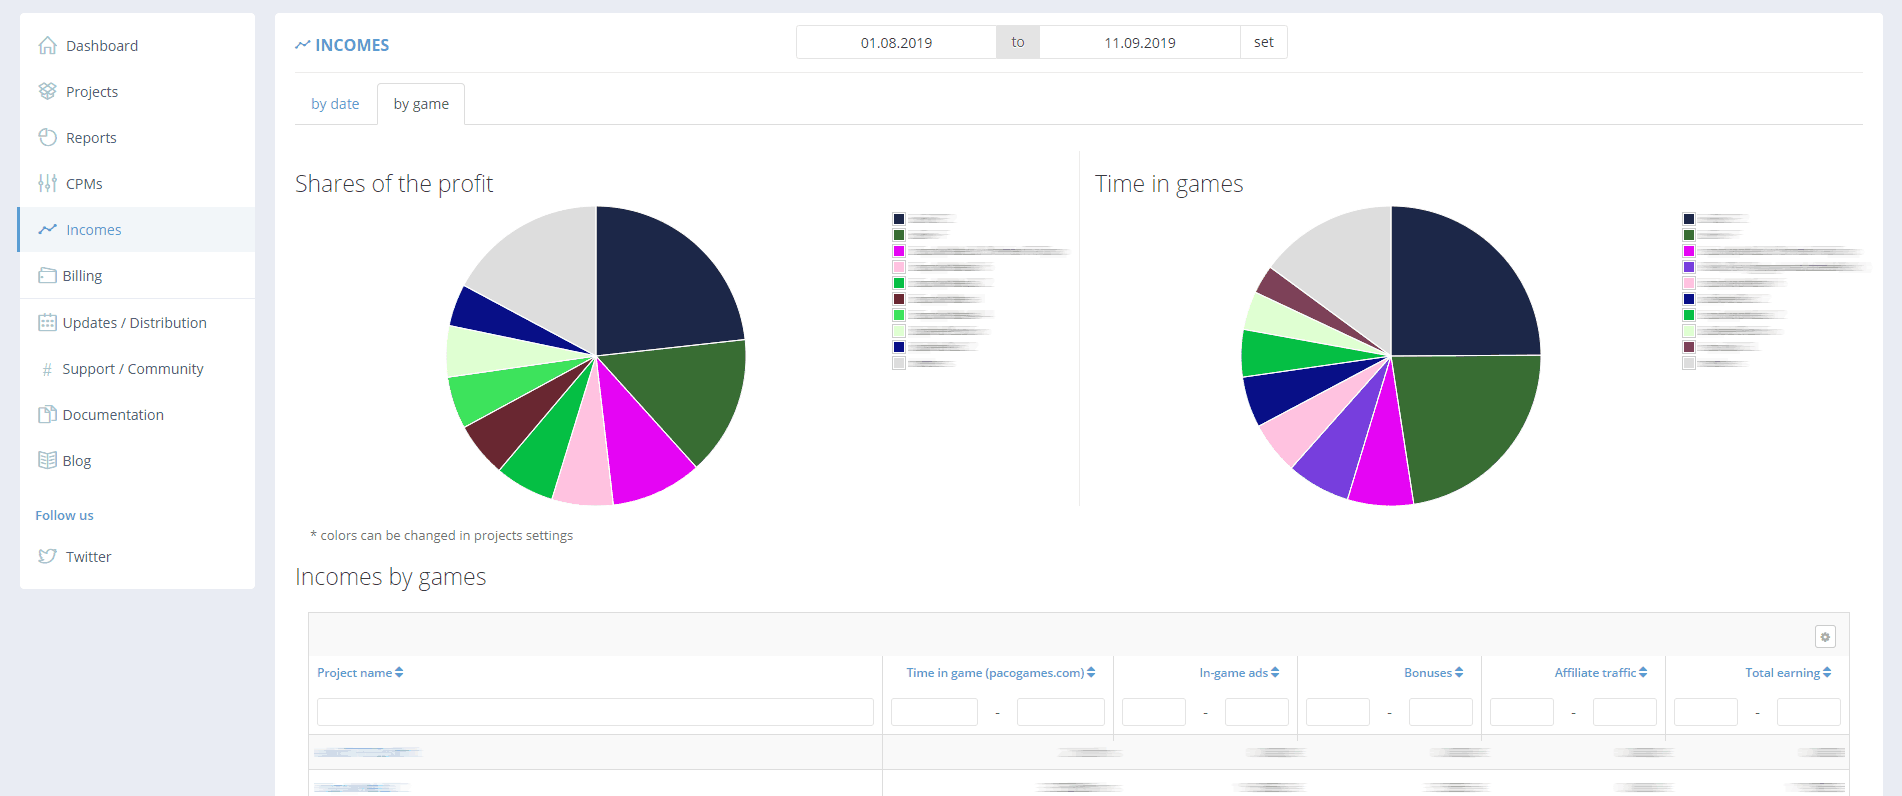The height and width of the screenshot is (796, 1902).
Task: Click the Documentation file icon
Action: coord(47,414)
